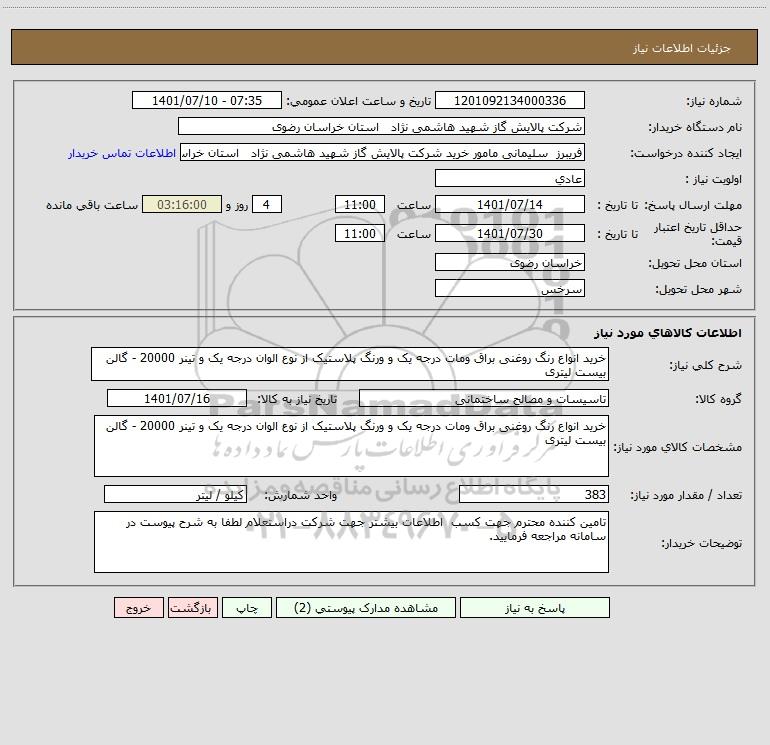This screenshot has width=770, height=745.
Task: Open اطلاعات تماس خریدار link
Action: click(x=122, y=153)
